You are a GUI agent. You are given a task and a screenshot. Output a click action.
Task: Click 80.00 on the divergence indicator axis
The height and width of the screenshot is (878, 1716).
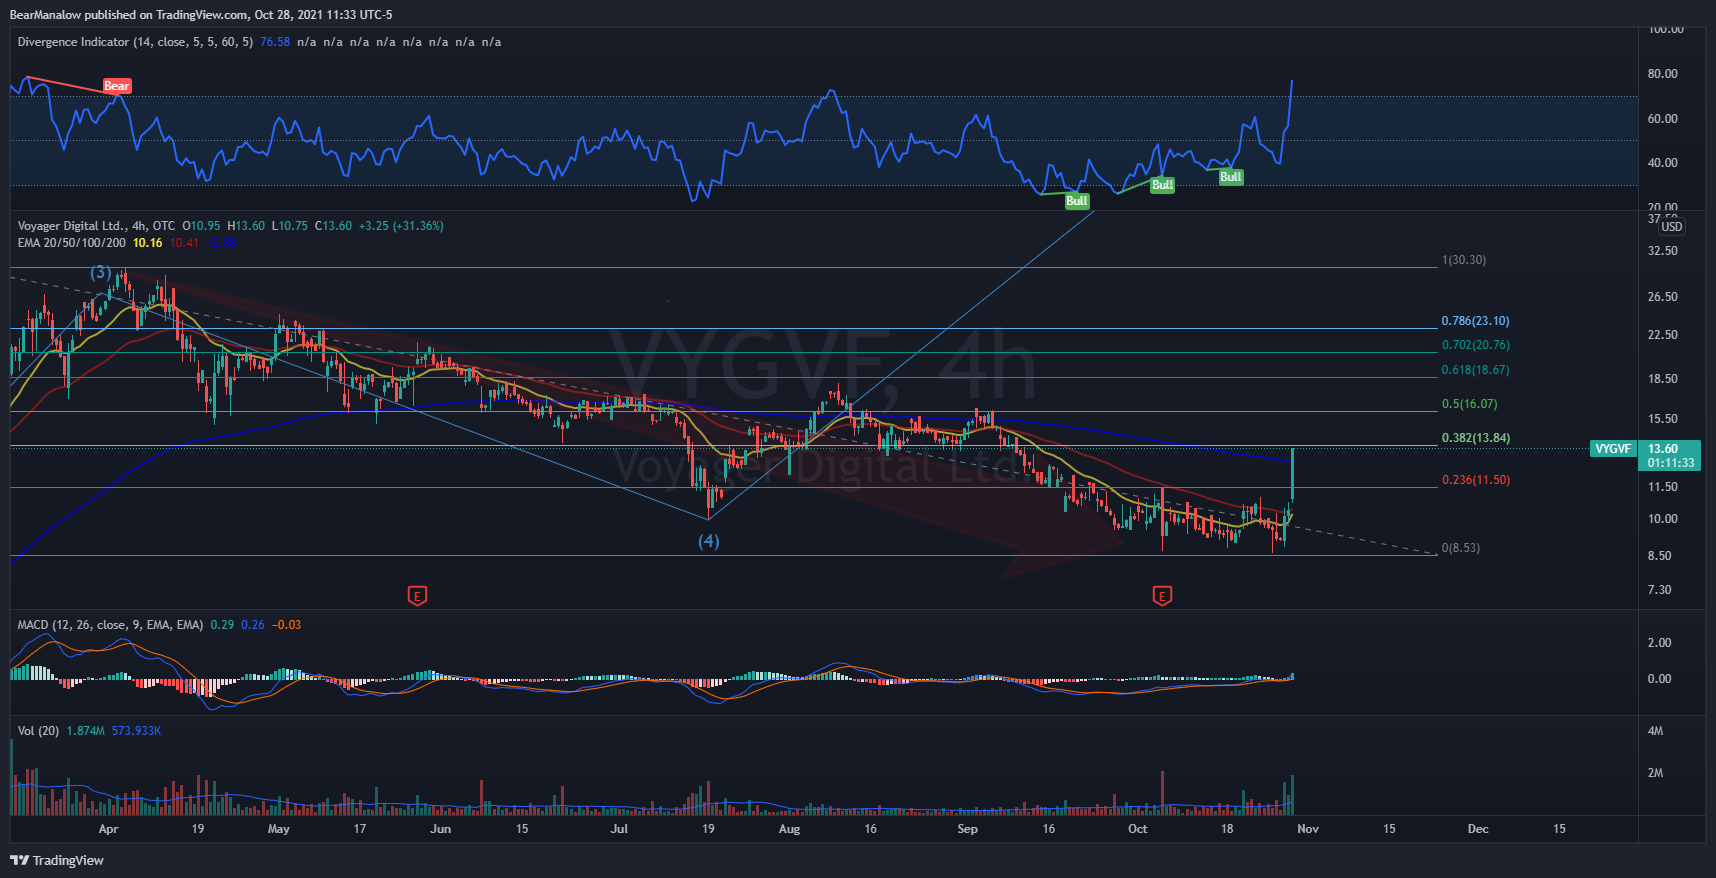1663,74
